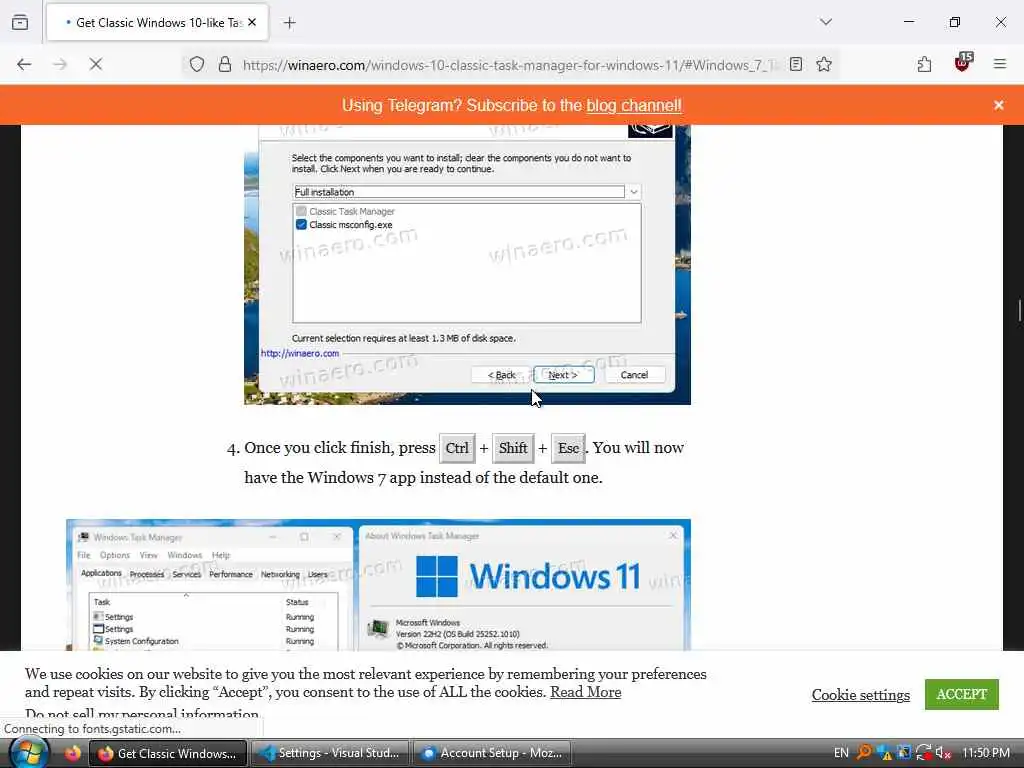
Task: Open a new tab with plus button
Action: pyautogui.click(x=289, y=23)
